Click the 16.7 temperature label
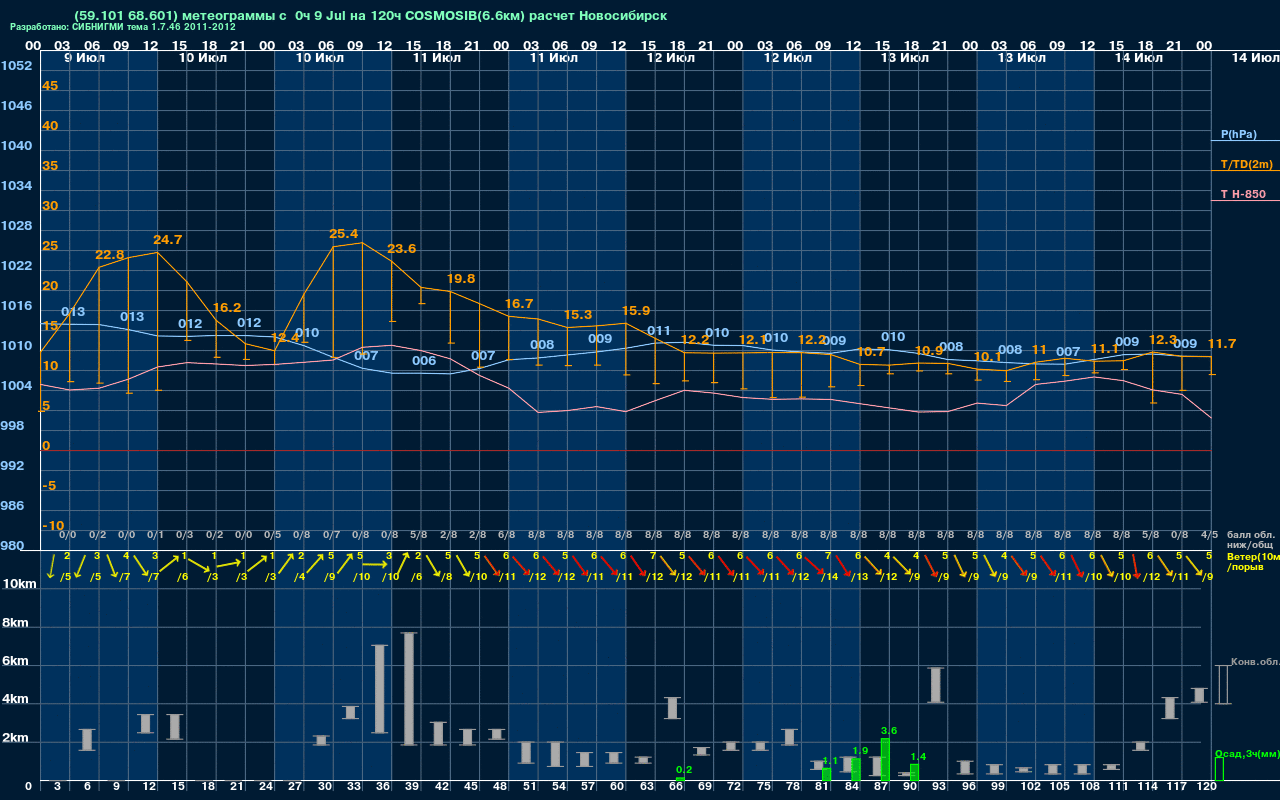 tap(519, 304)
